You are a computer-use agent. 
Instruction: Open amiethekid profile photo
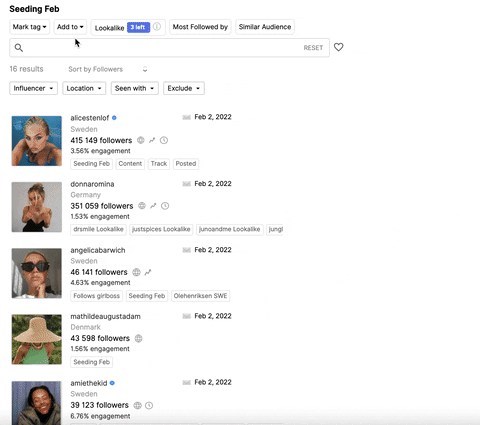point(37,403)
